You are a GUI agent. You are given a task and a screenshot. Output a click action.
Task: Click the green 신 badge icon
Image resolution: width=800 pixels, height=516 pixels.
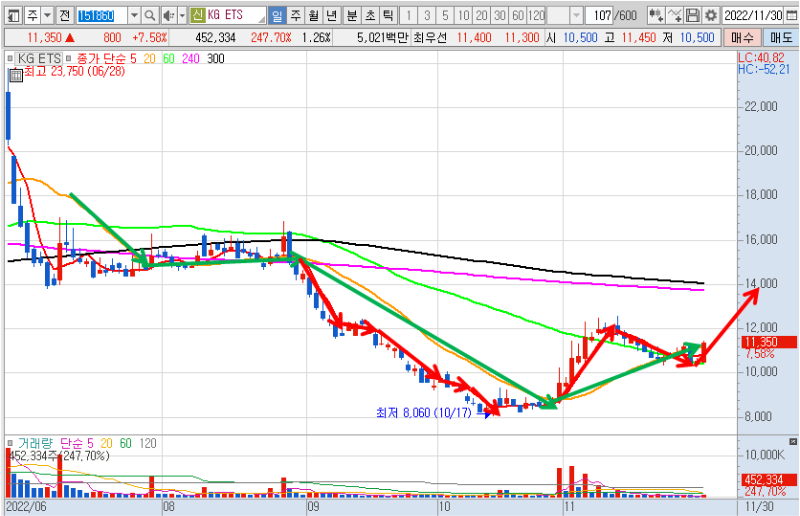[197, 15]
